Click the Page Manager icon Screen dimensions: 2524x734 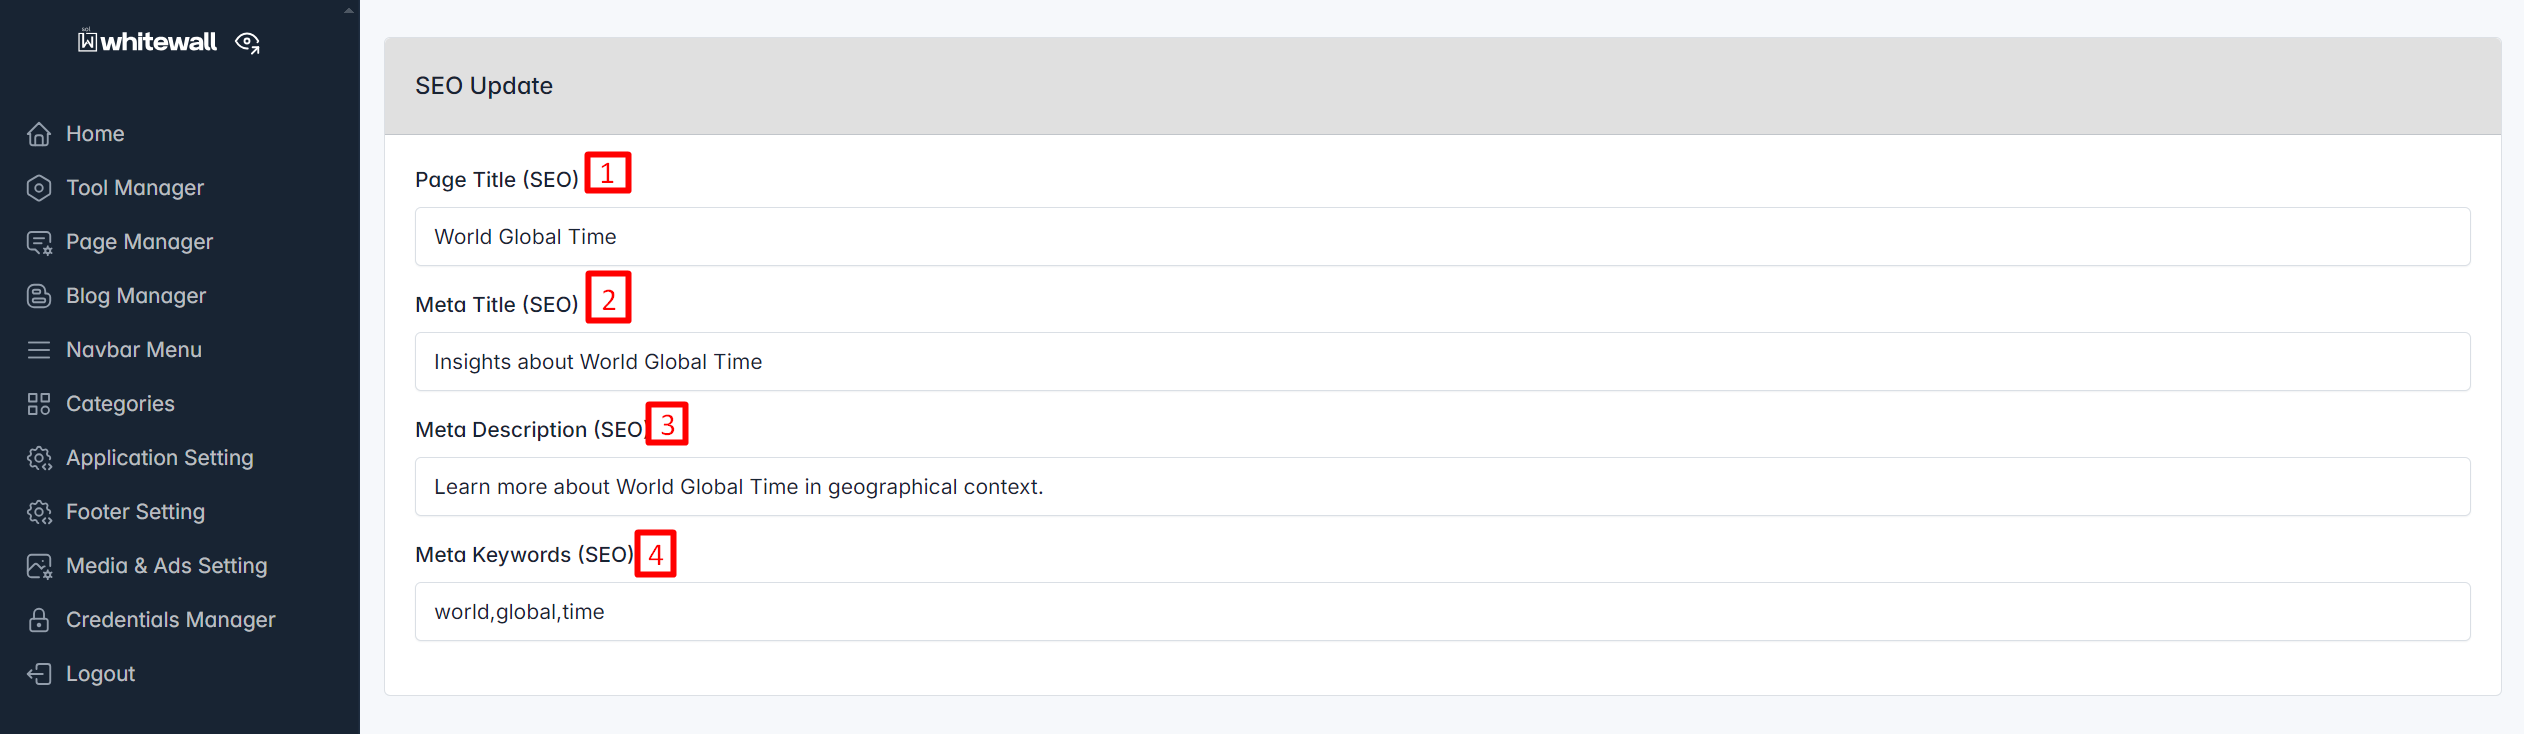pyautogui.click(x=39, y=242)
